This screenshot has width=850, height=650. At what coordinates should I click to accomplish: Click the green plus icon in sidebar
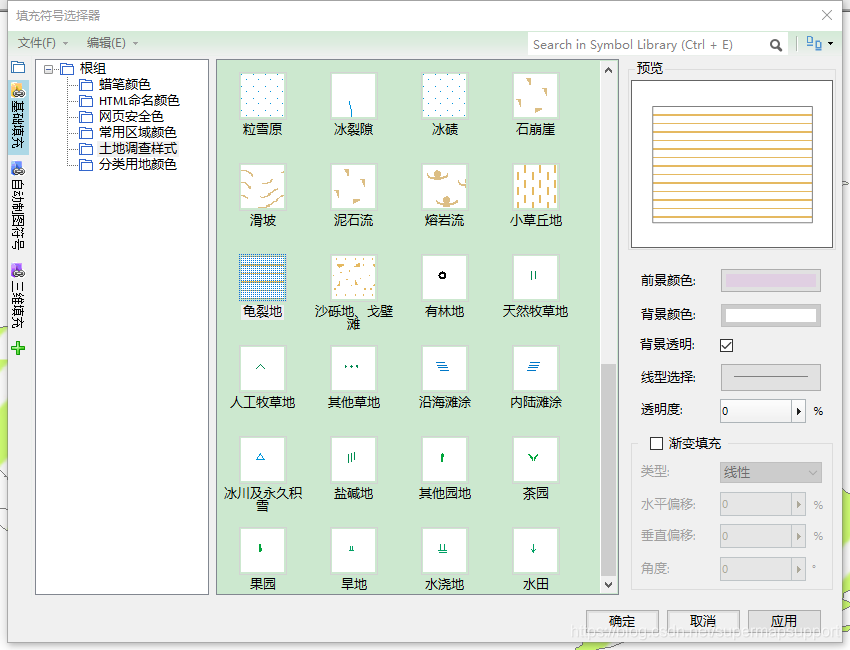[x=19, y=349]
